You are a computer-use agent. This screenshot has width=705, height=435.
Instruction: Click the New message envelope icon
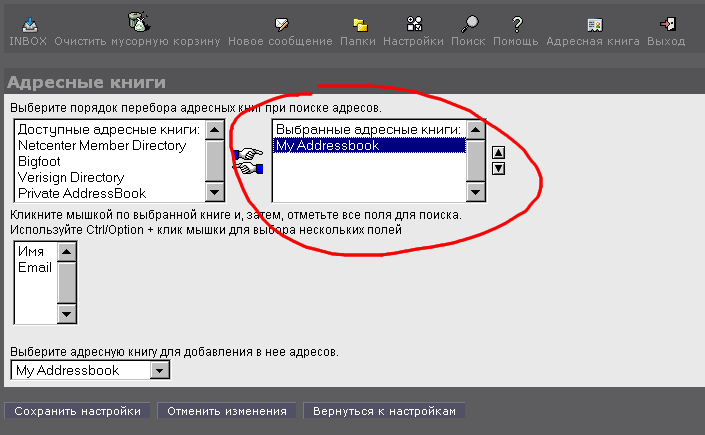[x=282, y=24]
